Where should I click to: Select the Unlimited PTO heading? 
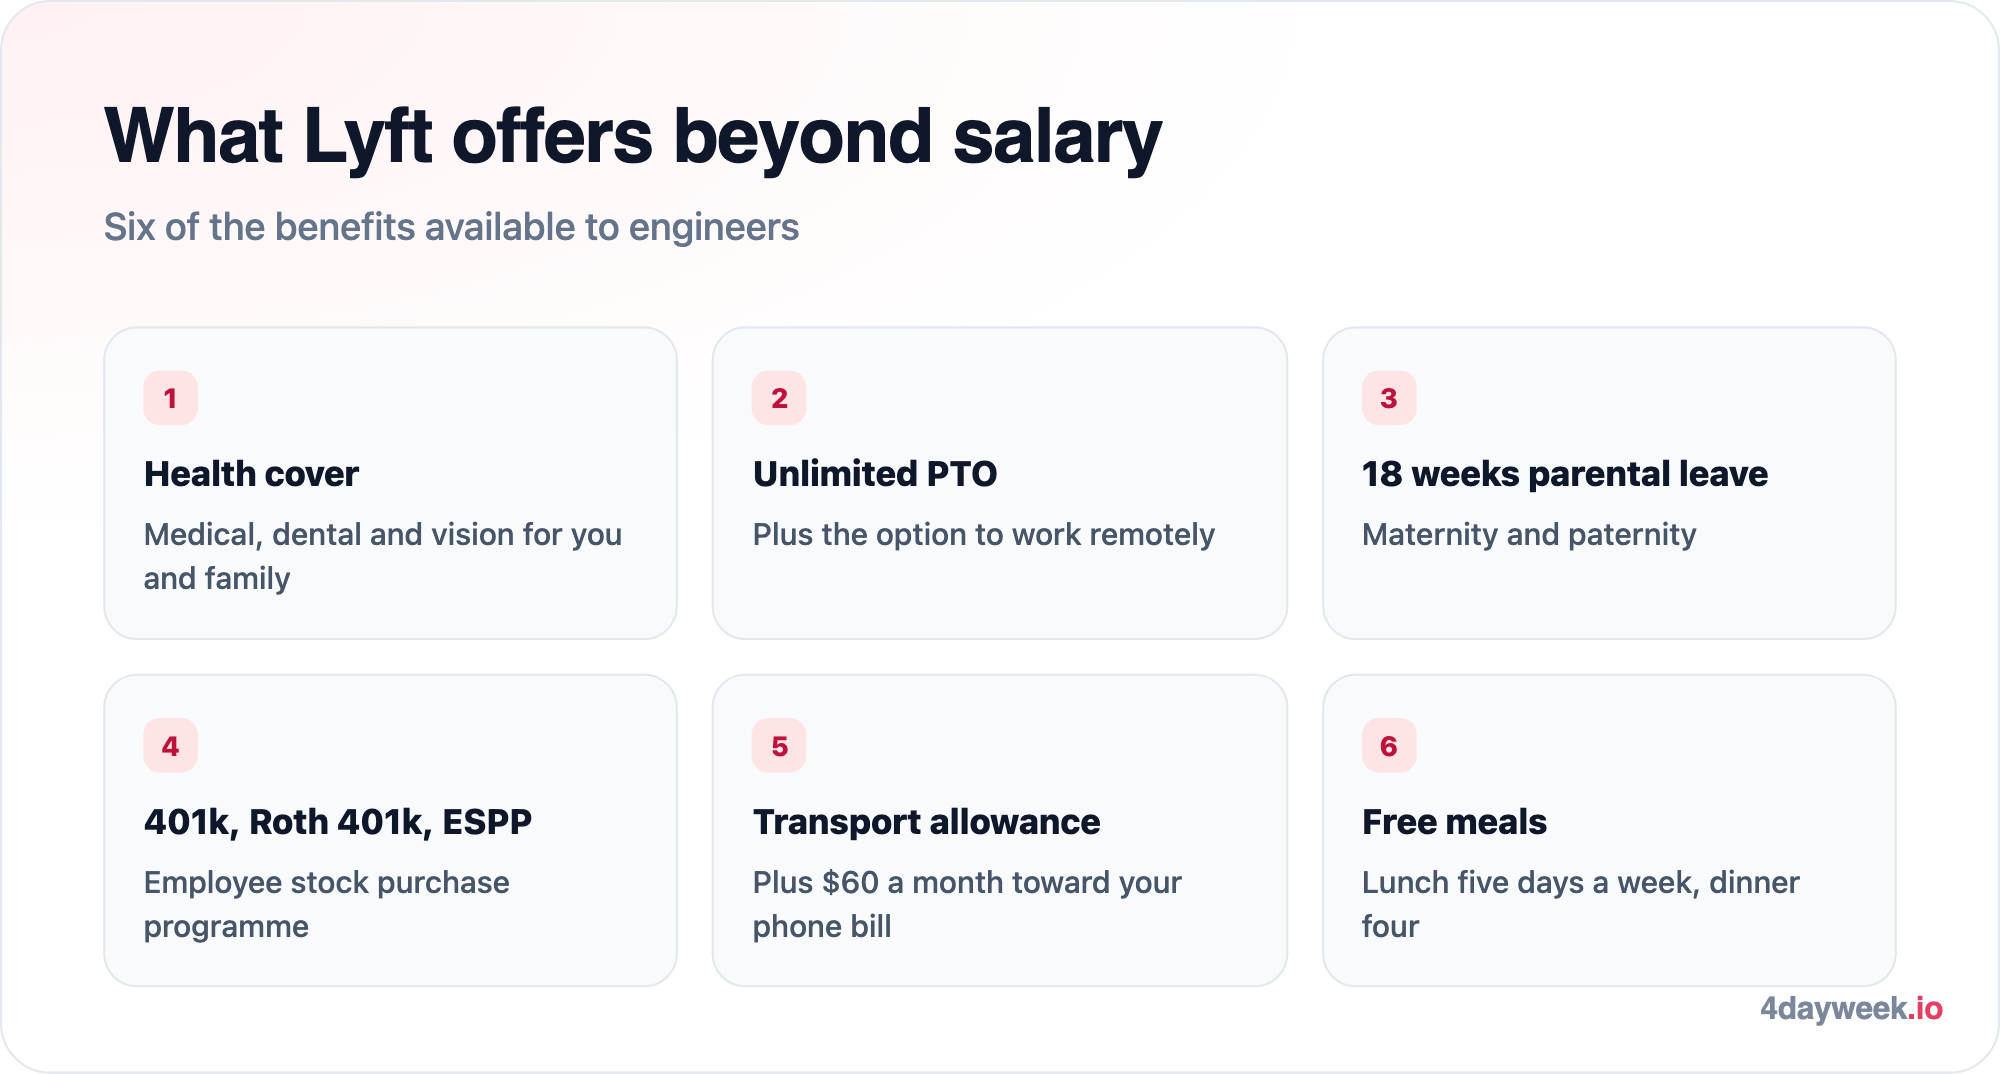click(x=875, y=474)
